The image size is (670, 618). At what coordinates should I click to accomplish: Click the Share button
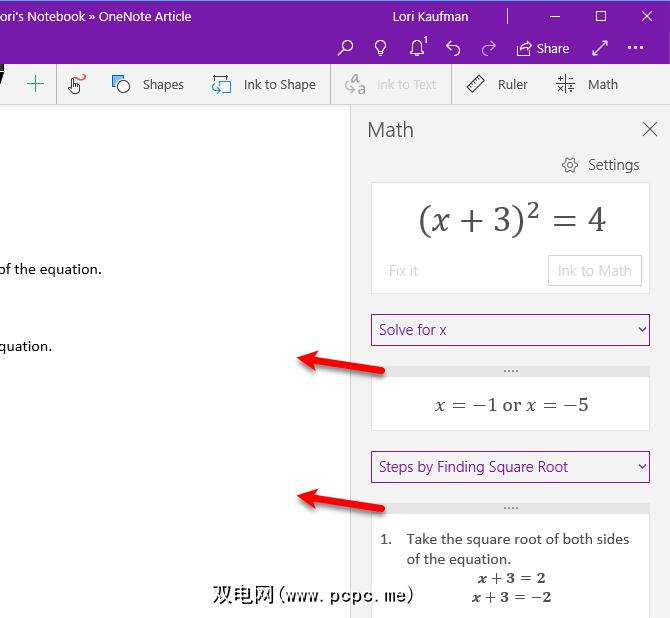pyautogui.click(x=543, y=49)
